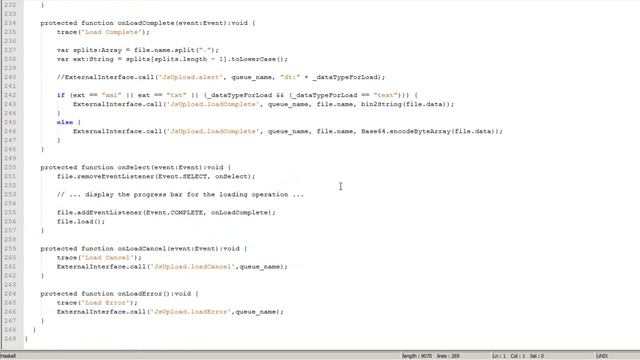Click the Base64.encodeByteArray(file.data) call line
Image resolution: width=640 pixels, height=360 pixels.
pos(288,131)
